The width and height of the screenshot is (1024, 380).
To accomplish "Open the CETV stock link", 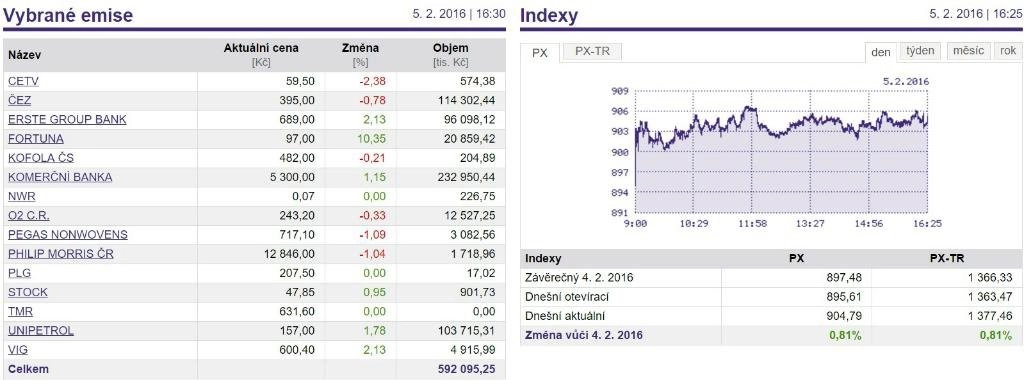I will coord(24,82).
